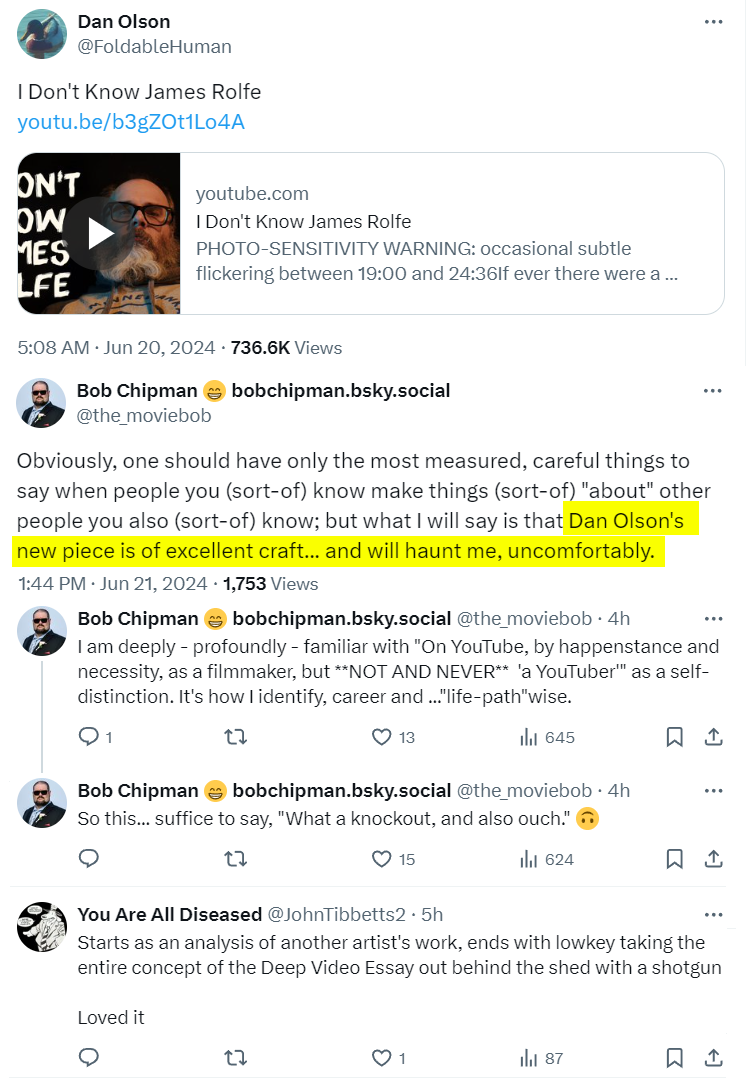View analytics showing 645 views

coord(547,738)
